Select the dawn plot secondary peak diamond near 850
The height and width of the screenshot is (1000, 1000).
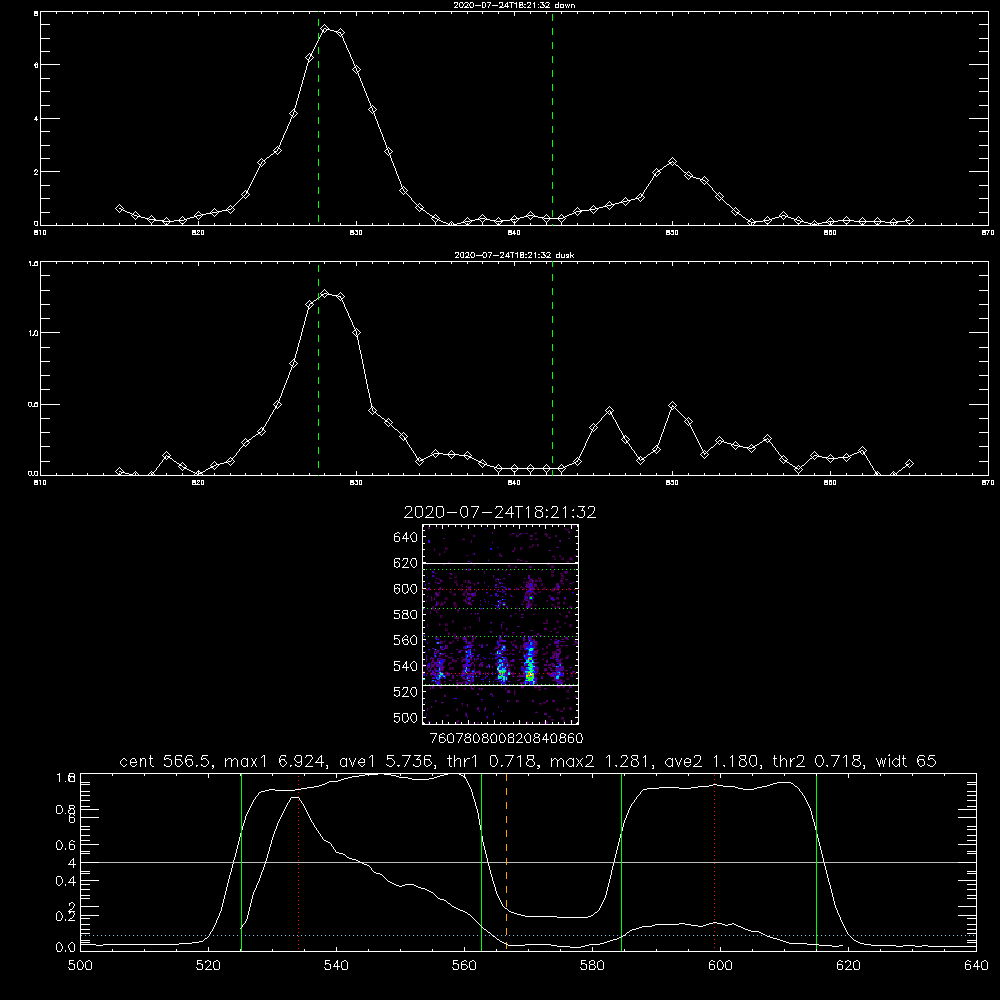[x=672, y=162]
